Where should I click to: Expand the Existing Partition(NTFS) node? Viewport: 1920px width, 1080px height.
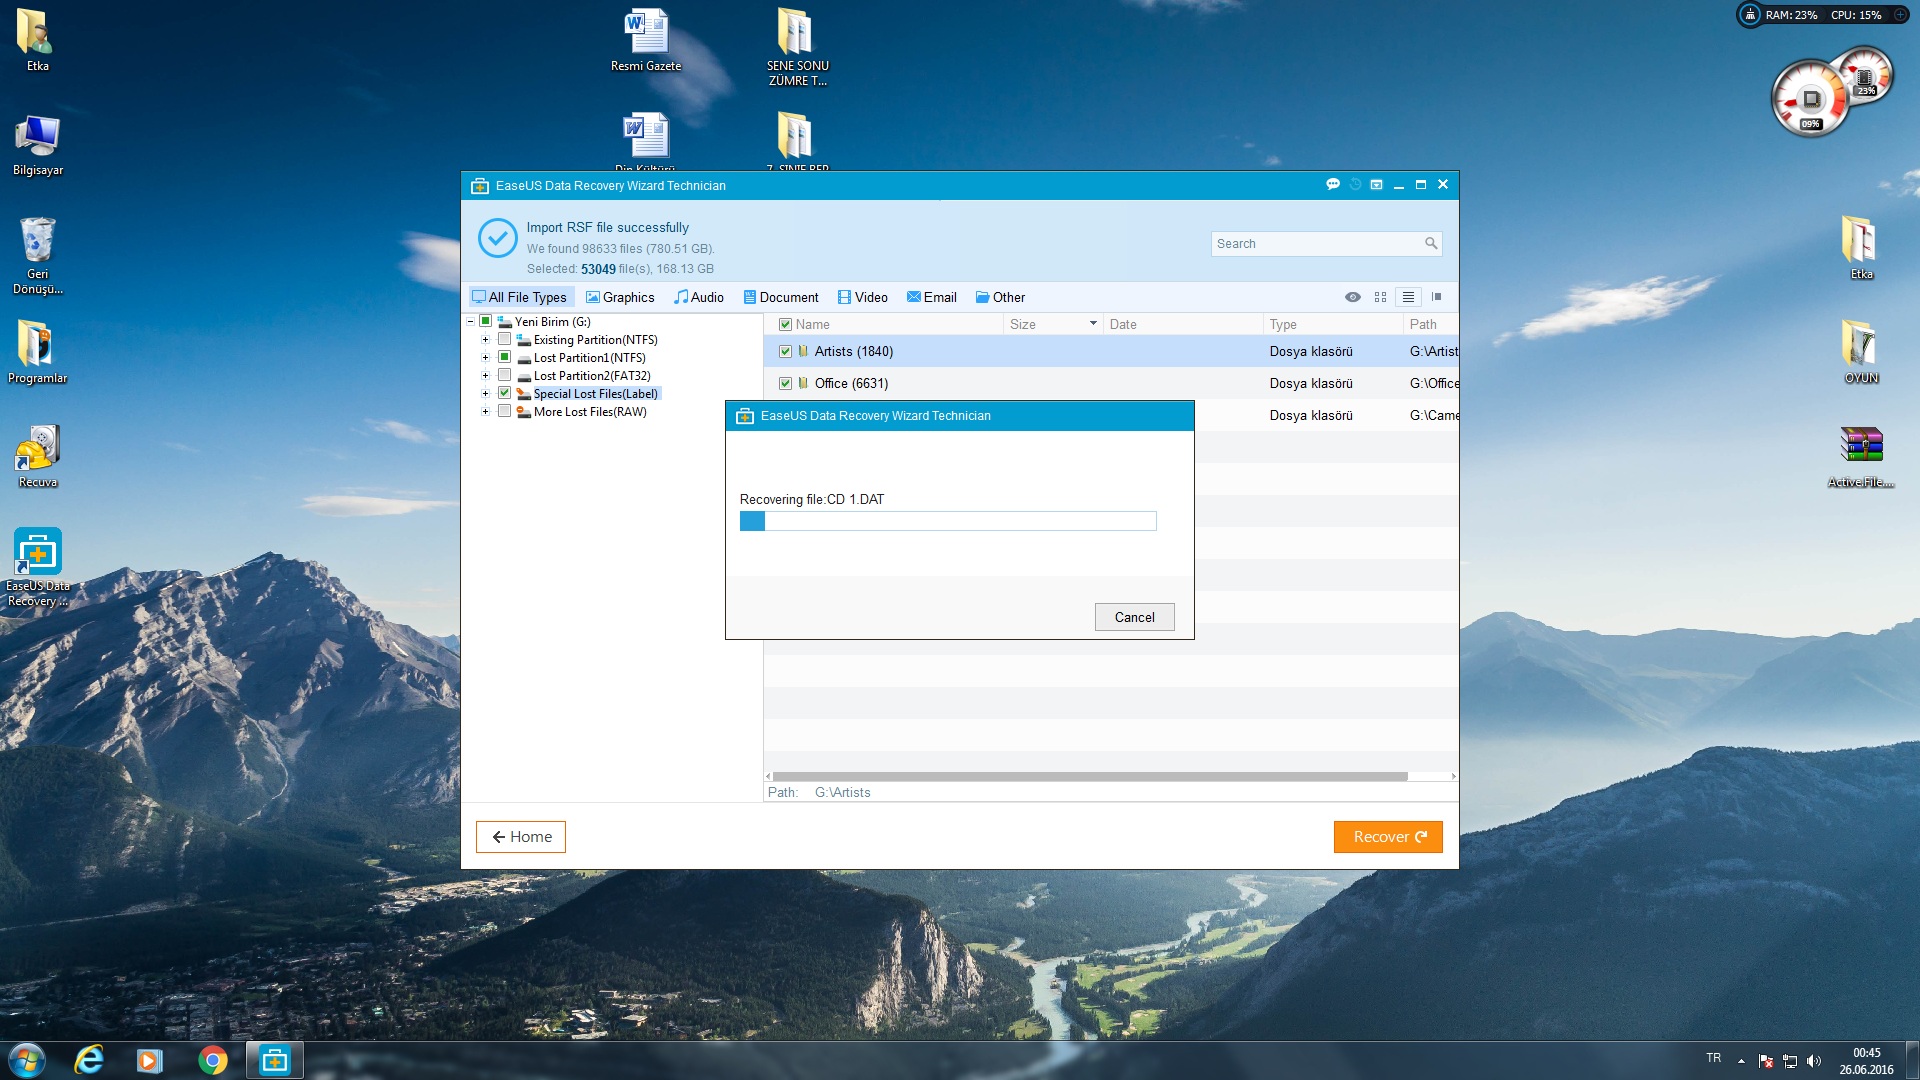click(485, 340)
